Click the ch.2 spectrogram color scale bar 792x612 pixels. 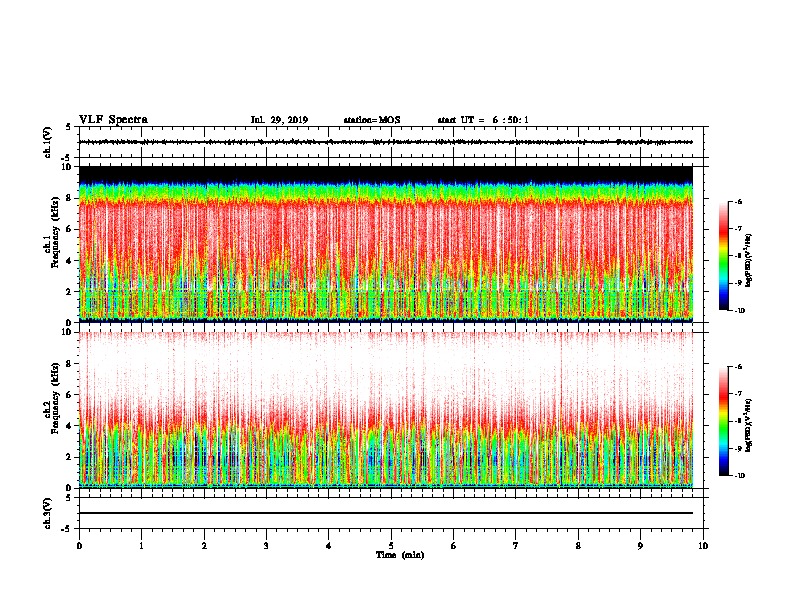(724, 421)
